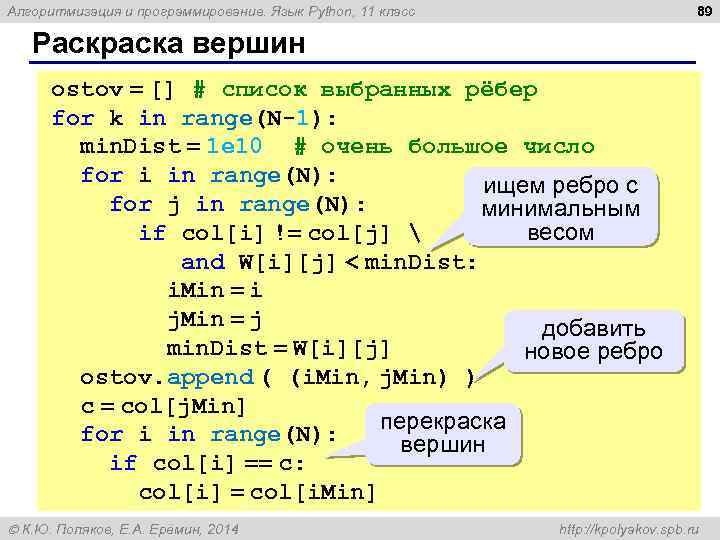This screenshot has height=540, width=720.
Task: Click the comment 'очень большое число'
Action: (x=457, y=147)
